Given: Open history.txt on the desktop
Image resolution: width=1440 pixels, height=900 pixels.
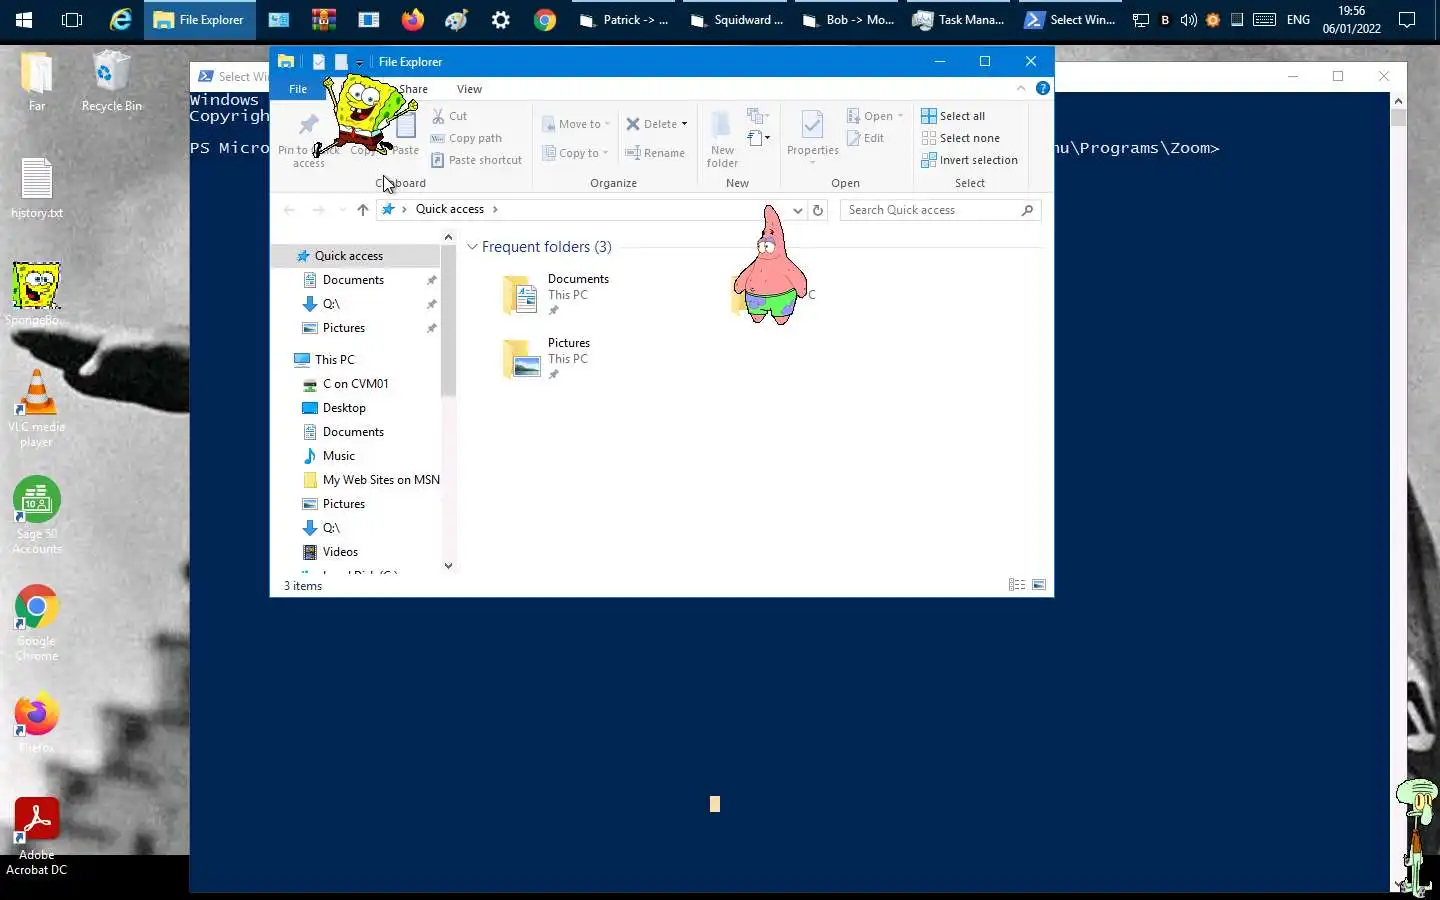Looking at the screenshot, I should pos(37,188).
